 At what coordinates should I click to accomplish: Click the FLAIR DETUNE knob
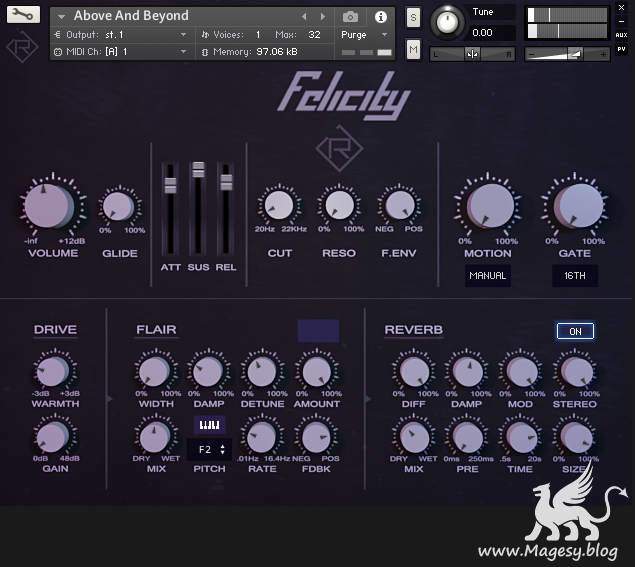pyautogui.click(x=262, y=372)
